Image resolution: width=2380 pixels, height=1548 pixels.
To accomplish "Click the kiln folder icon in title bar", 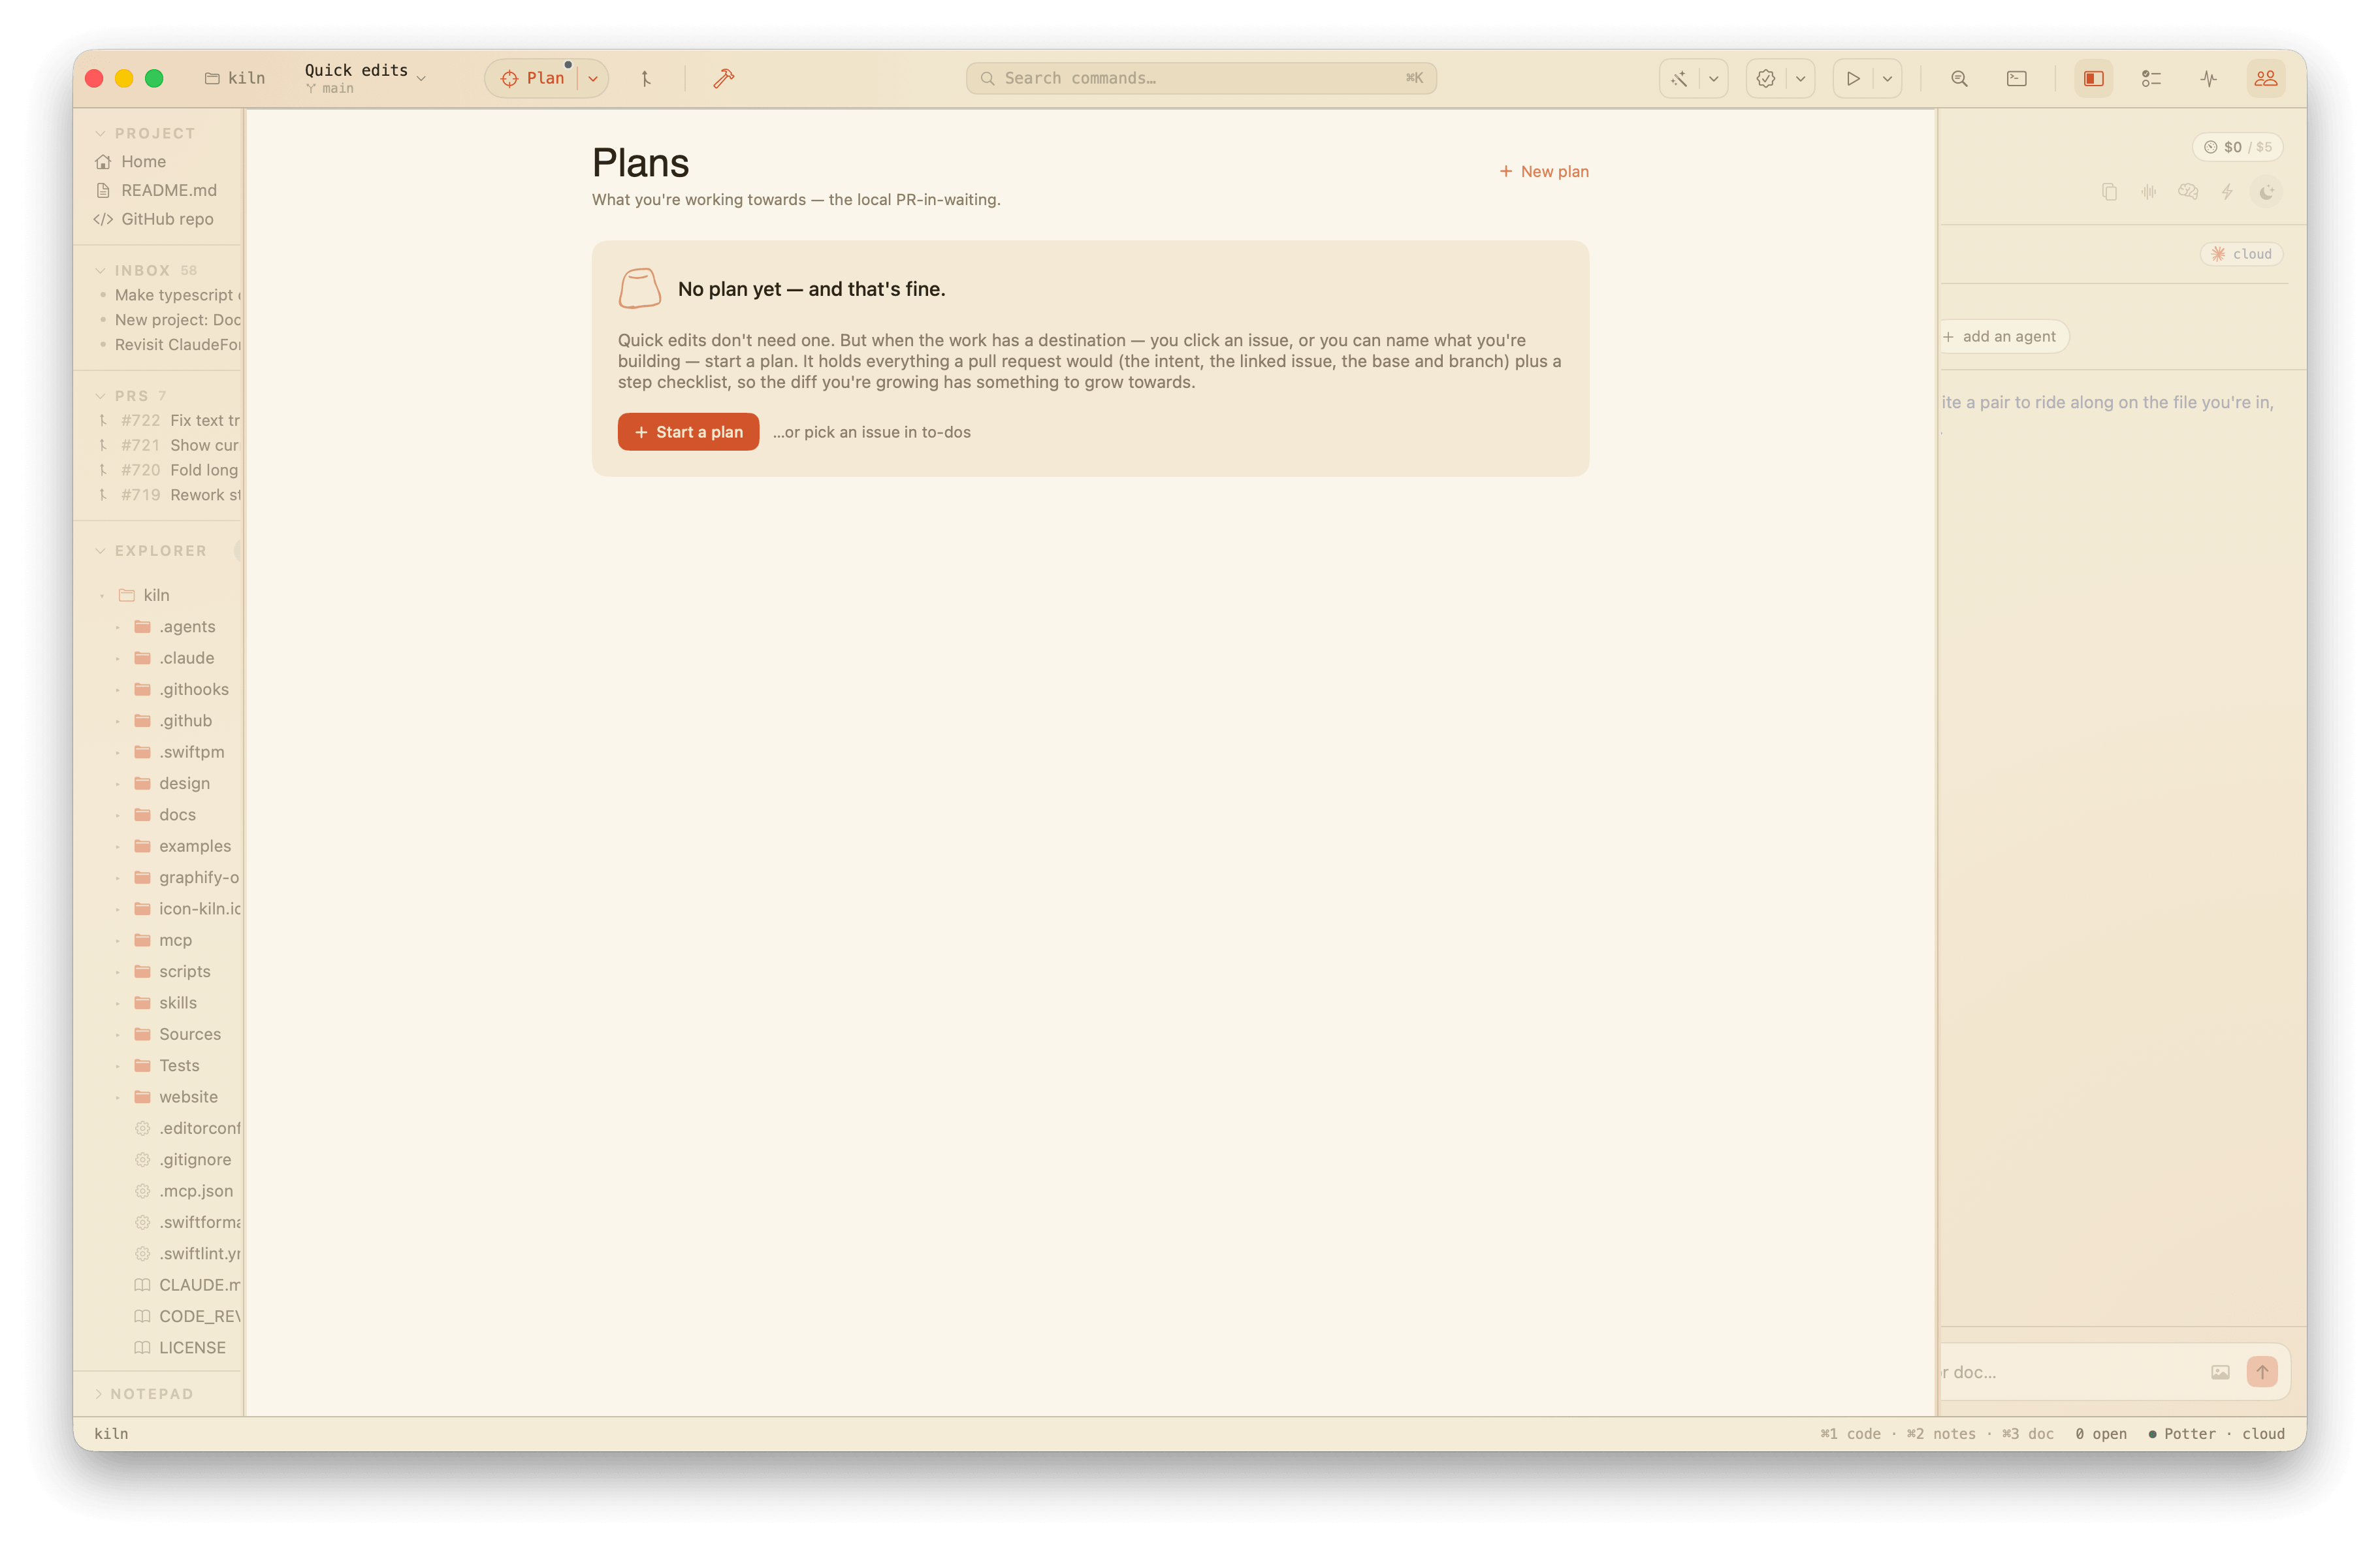I will tap(212, 78).
